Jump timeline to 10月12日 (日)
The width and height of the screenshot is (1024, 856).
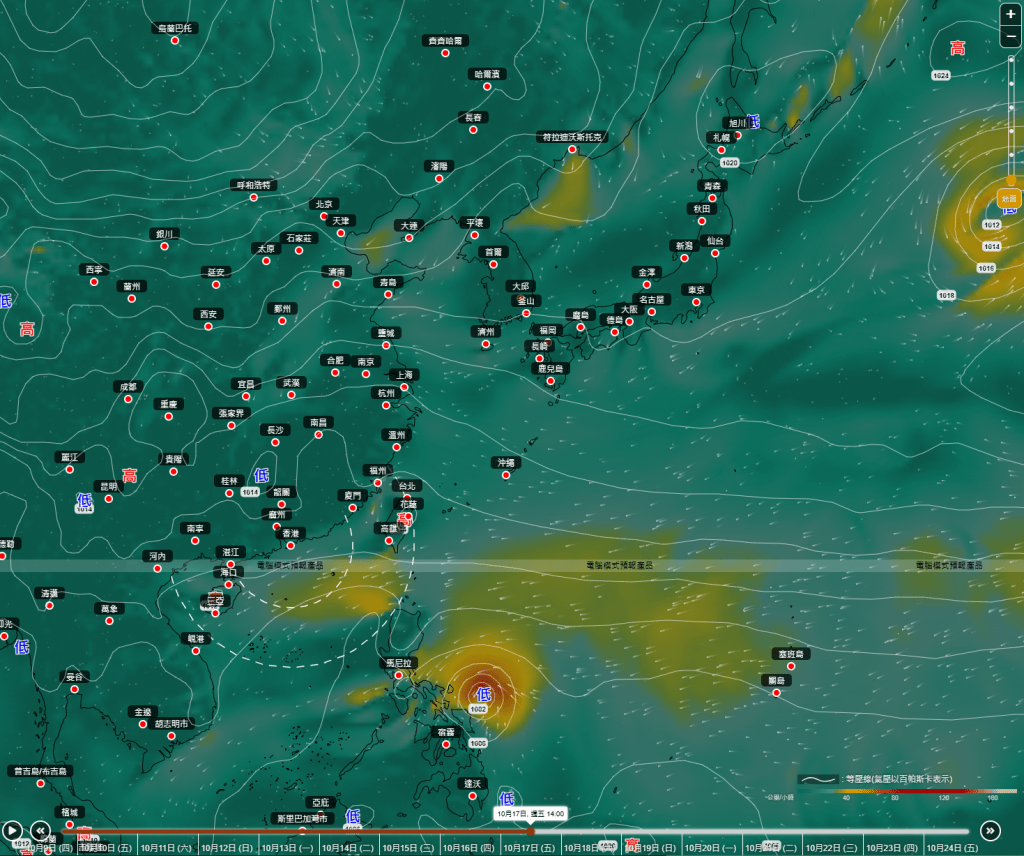[224, 848]
